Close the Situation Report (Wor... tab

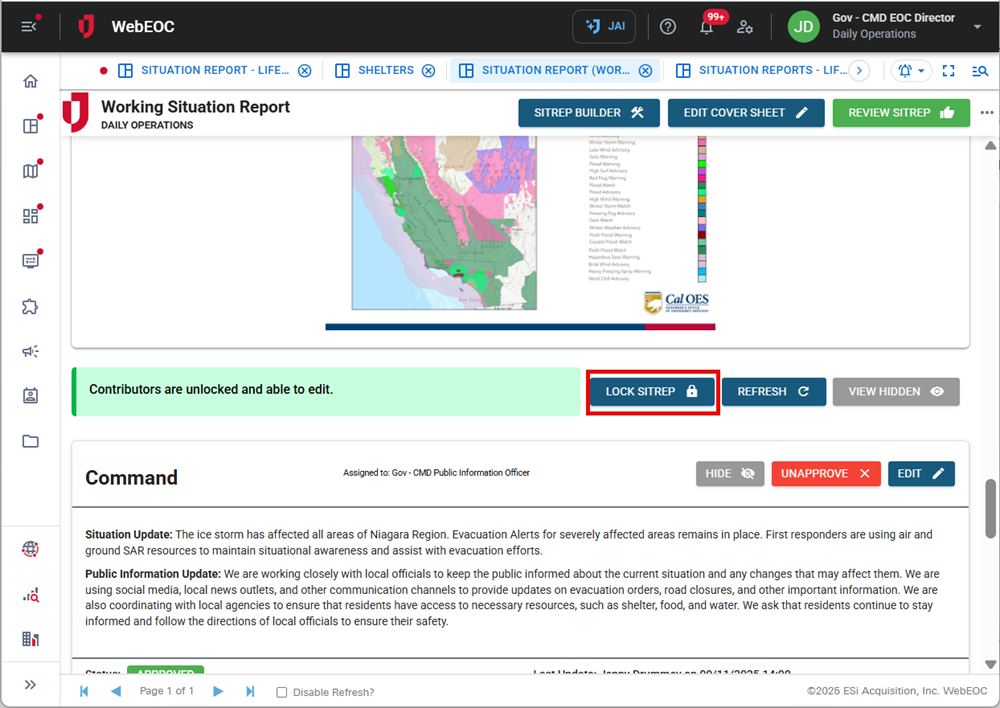point(645,71)
